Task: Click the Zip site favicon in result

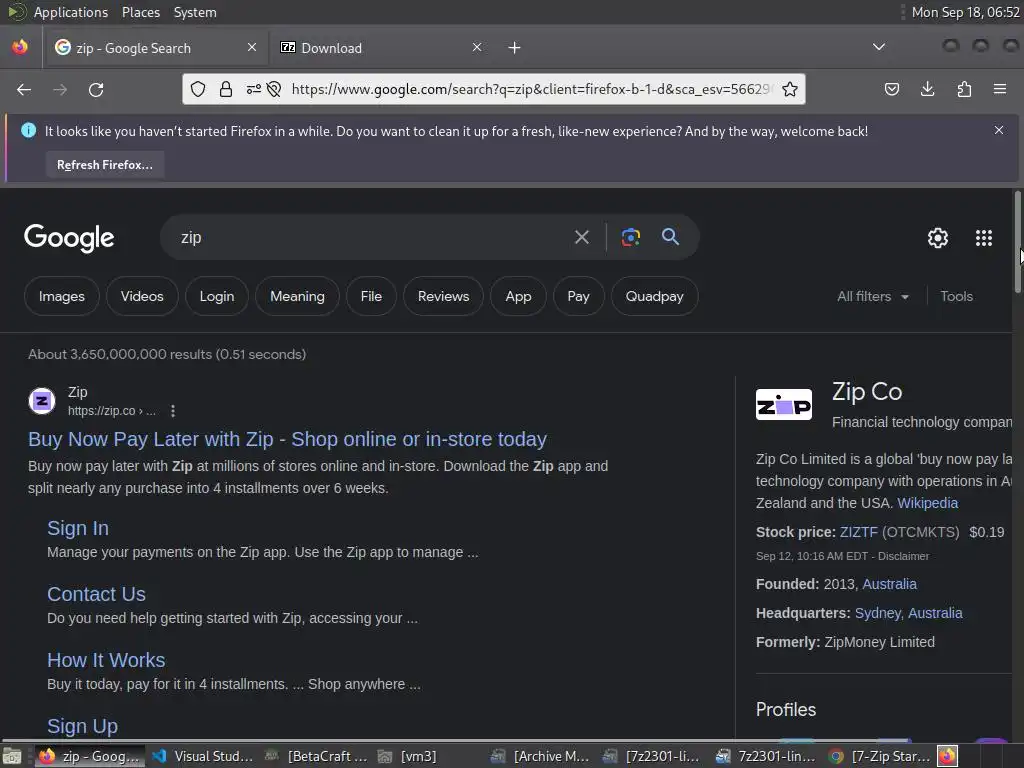Action: pyautogui.click(x=42, y=401)
